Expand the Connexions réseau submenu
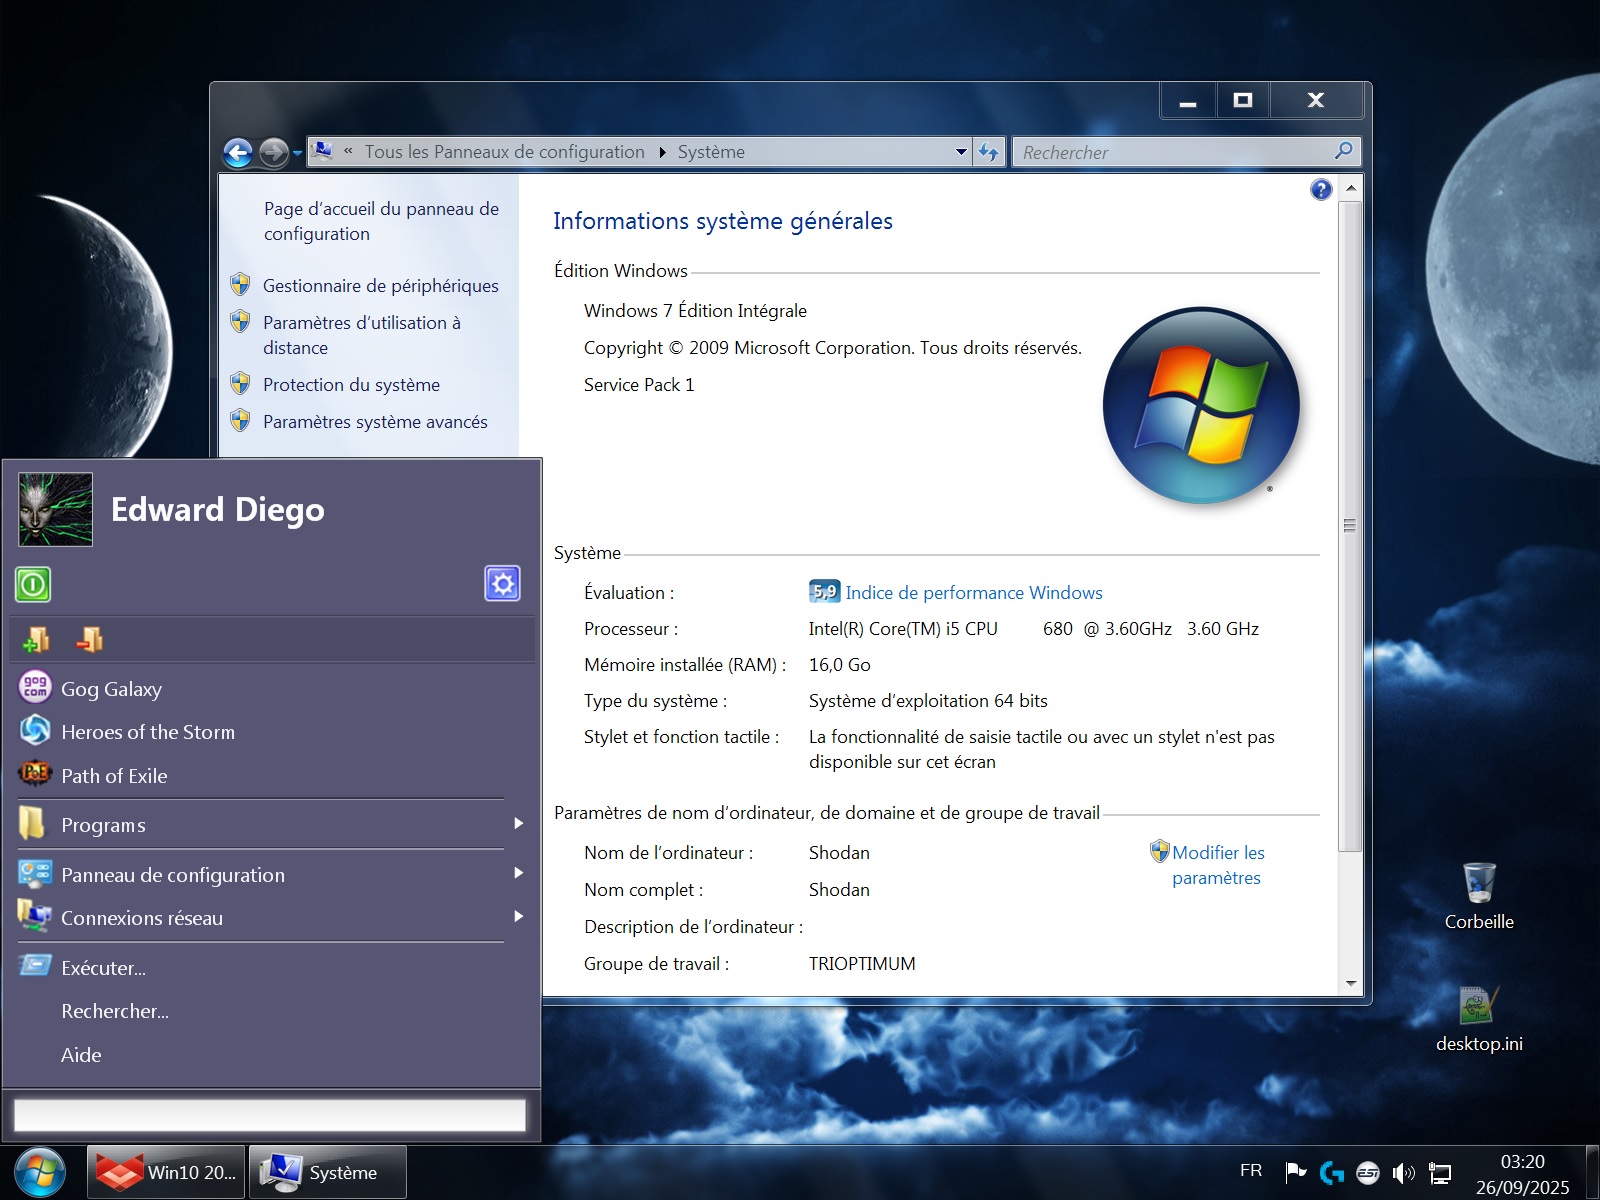The height and width of the screenshot is (1200, 1600). (x=142, y=918)
